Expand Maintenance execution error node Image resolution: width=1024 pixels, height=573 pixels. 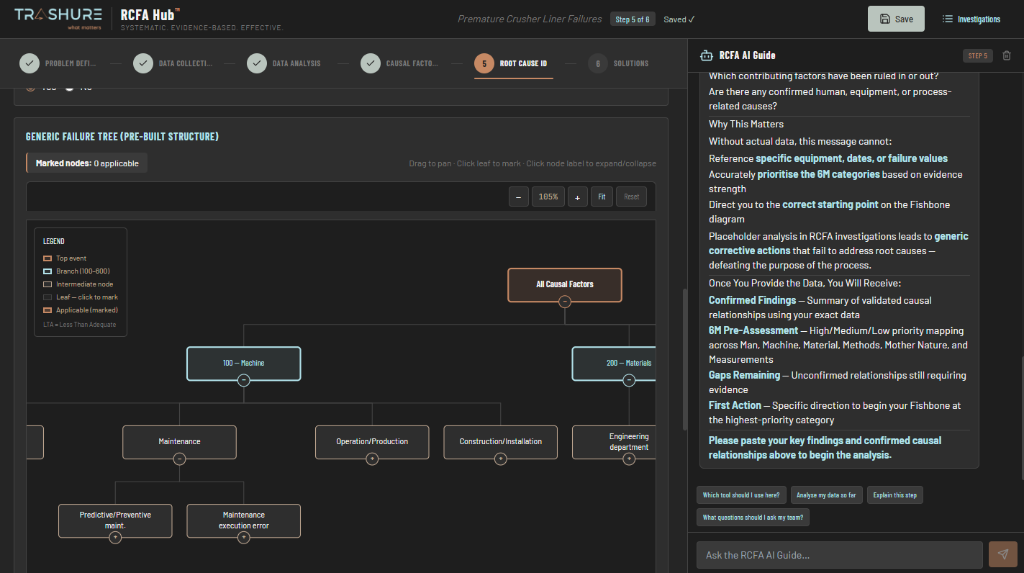[x=244, y=538]
